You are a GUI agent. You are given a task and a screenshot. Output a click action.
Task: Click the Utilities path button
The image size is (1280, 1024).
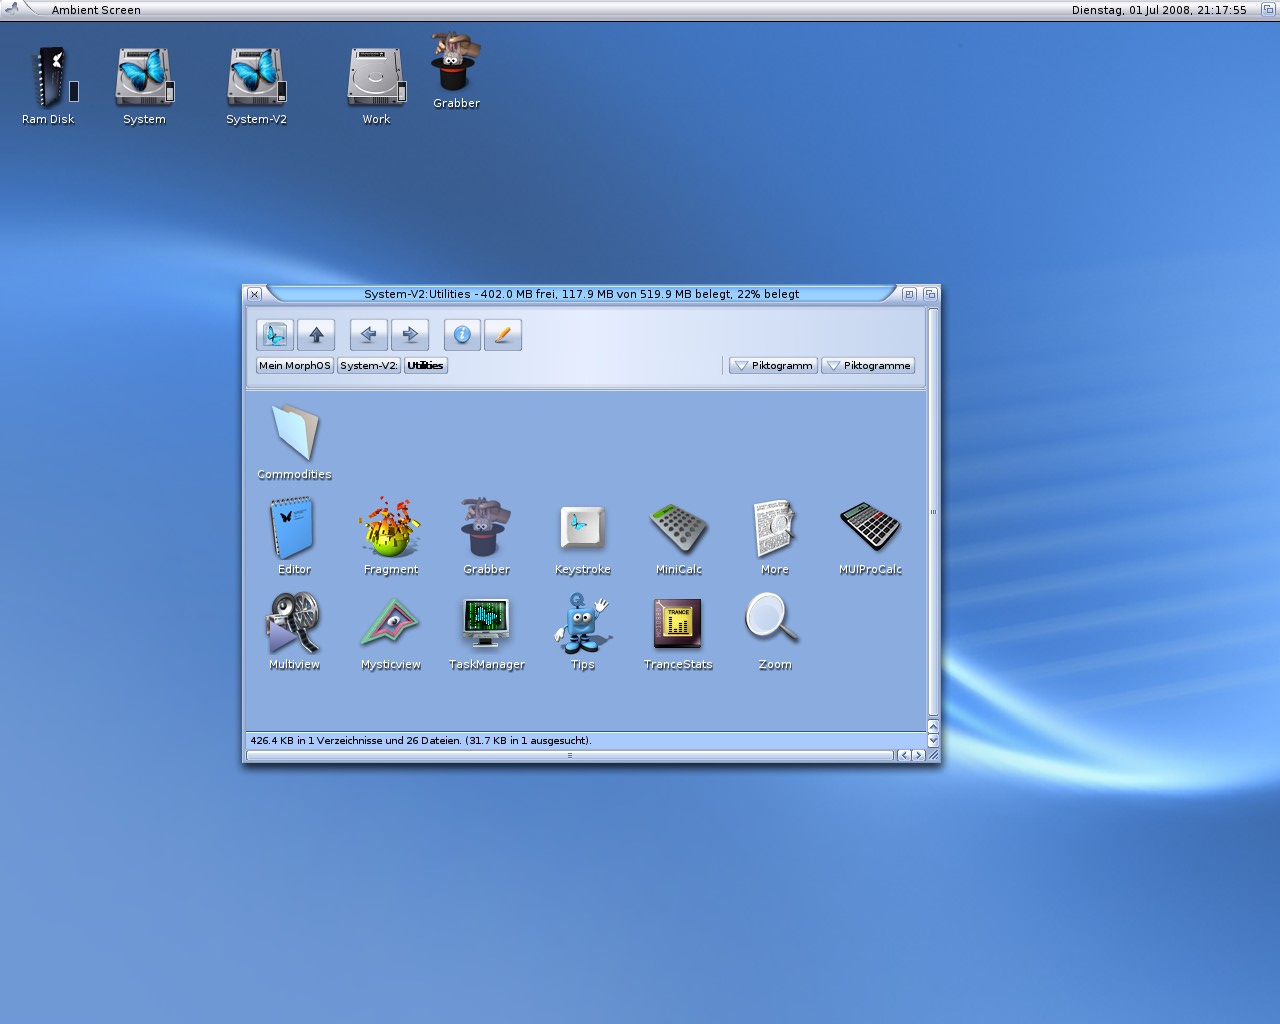pyautogui.click(x=425, y=365)
